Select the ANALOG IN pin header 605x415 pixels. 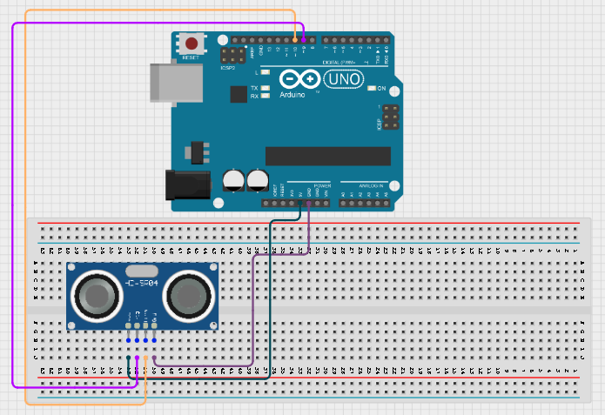click(365, 203)
